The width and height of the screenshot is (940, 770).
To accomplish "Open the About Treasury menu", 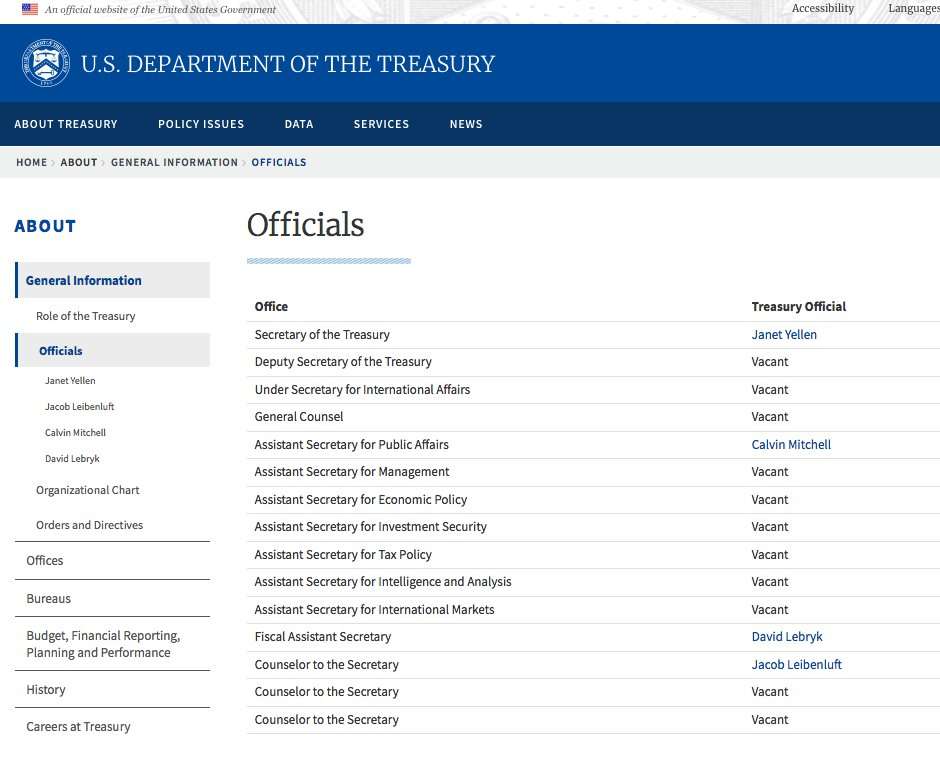I will pos(66,124).
